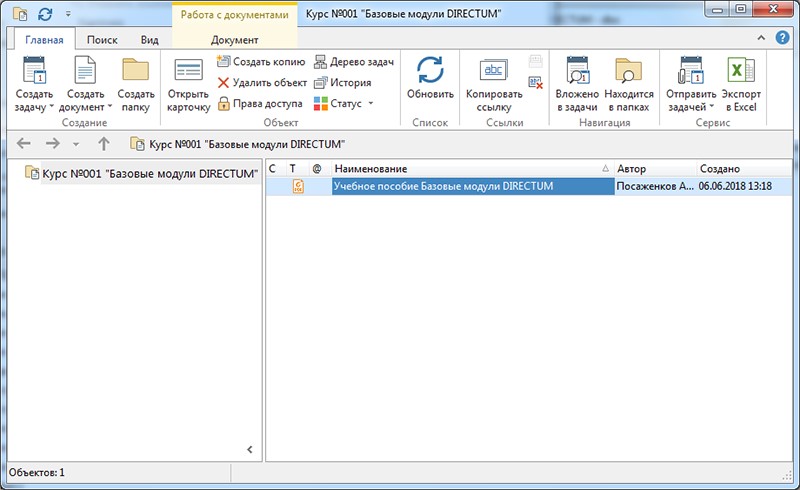Collapse the ribbon with the caret

761,38
